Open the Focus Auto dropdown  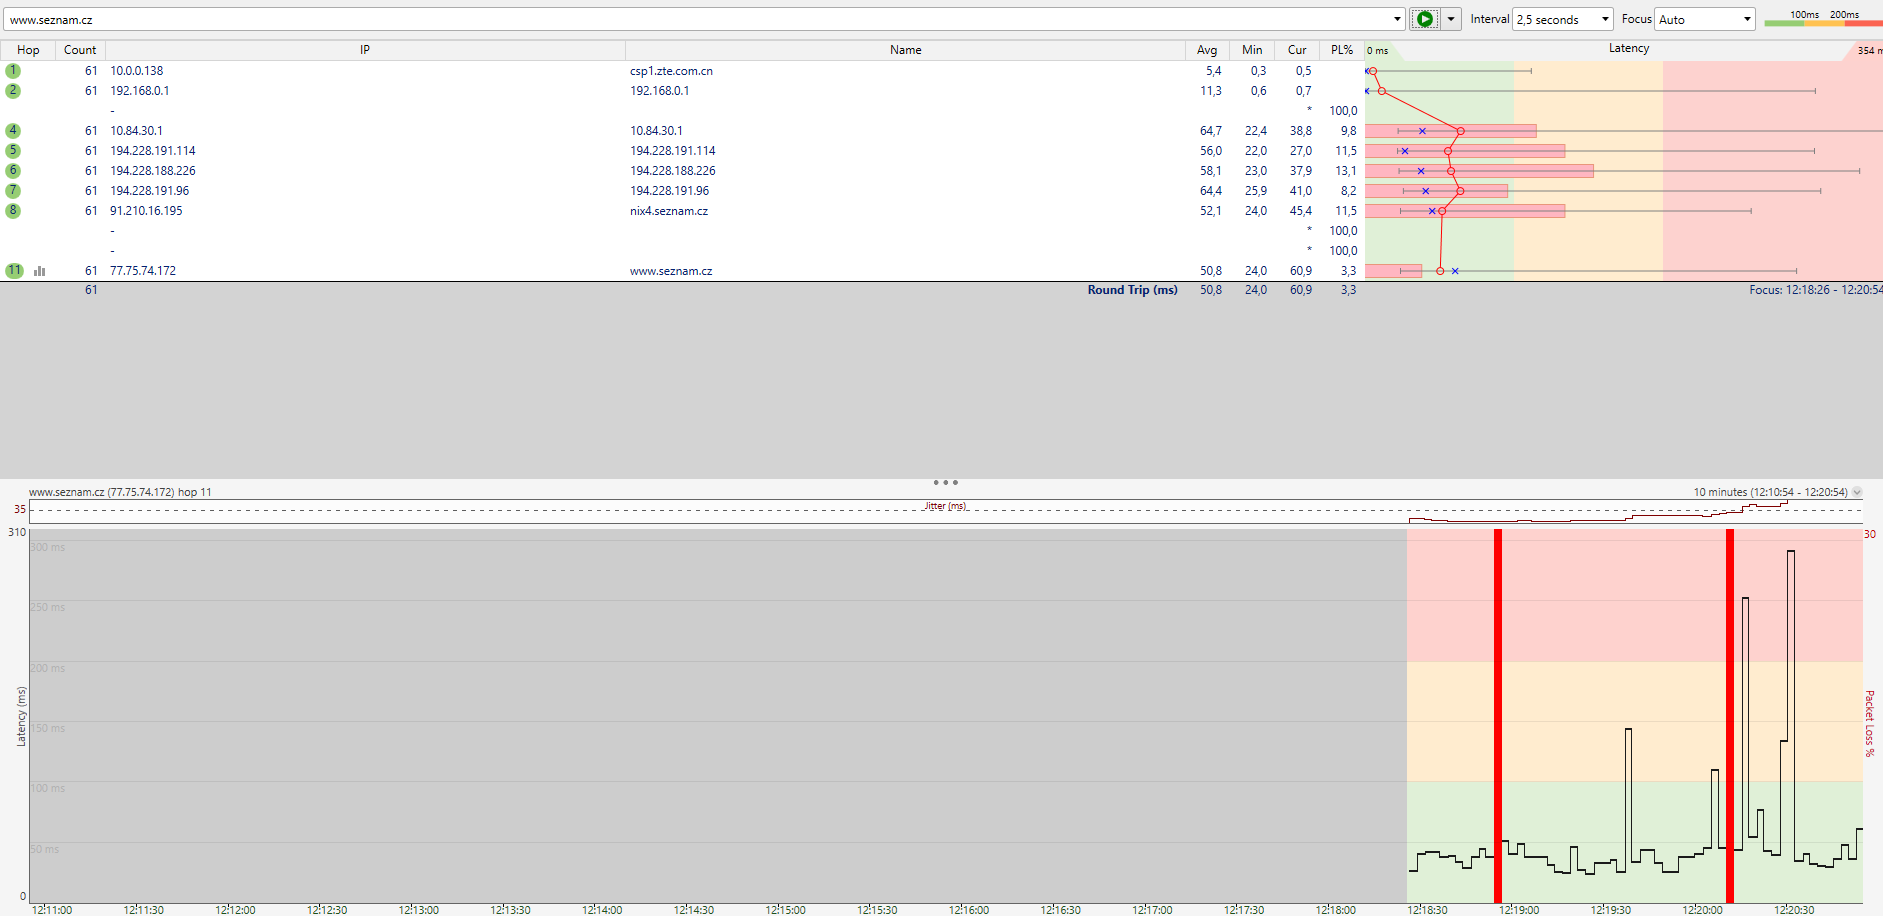pyautogui.click(x=1704, y=19)
